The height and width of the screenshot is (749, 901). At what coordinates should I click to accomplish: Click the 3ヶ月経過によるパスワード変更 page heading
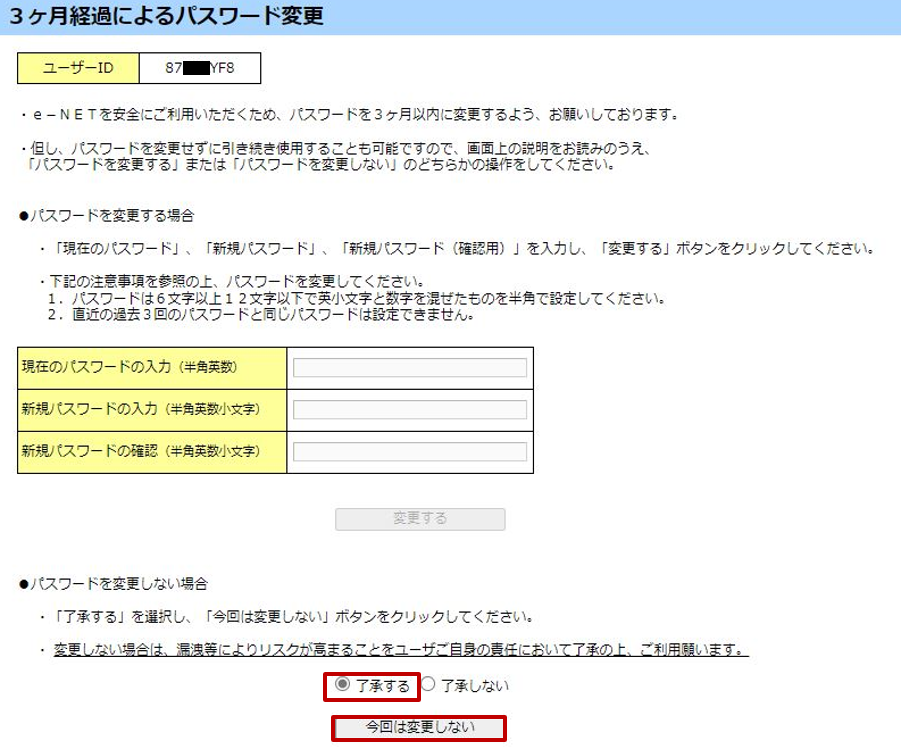pos(167,17)
